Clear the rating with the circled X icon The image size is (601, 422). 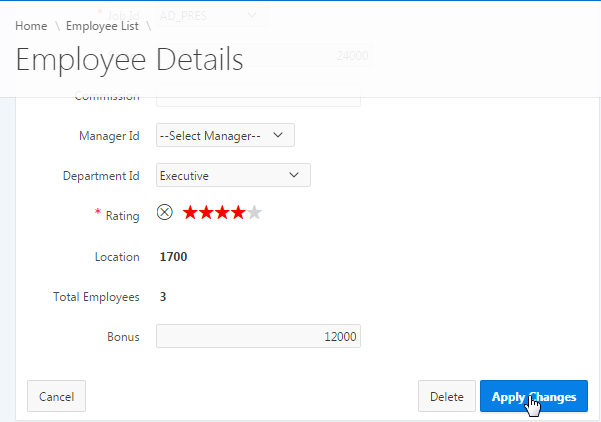pos(165,212)
